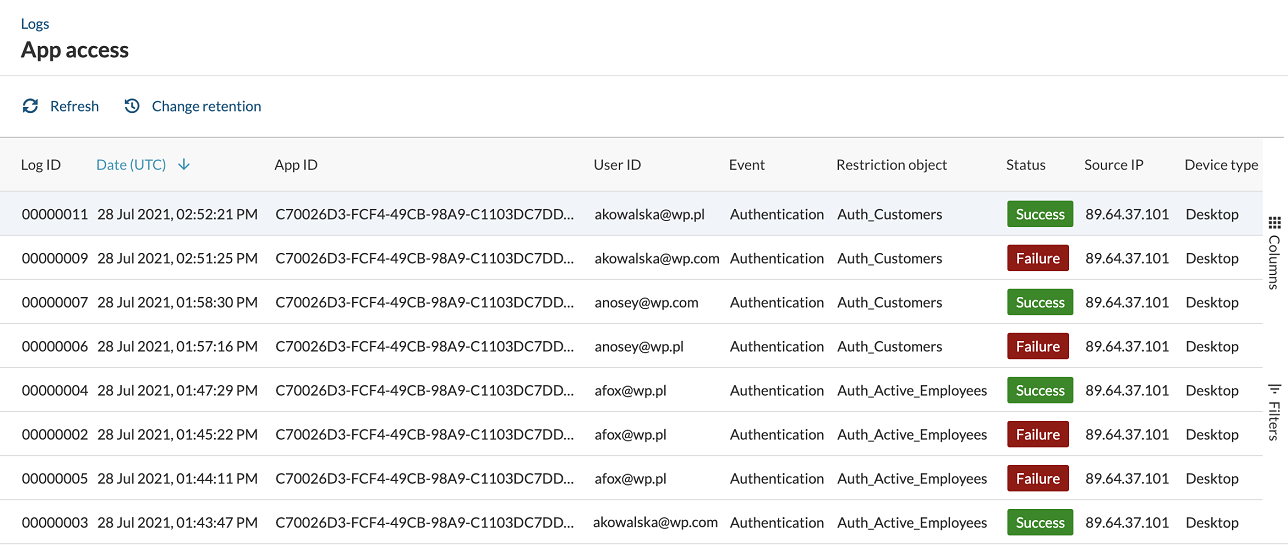Click the Filters panel icon
The image size is (1288, 547).
click(x=1274, y=389)
